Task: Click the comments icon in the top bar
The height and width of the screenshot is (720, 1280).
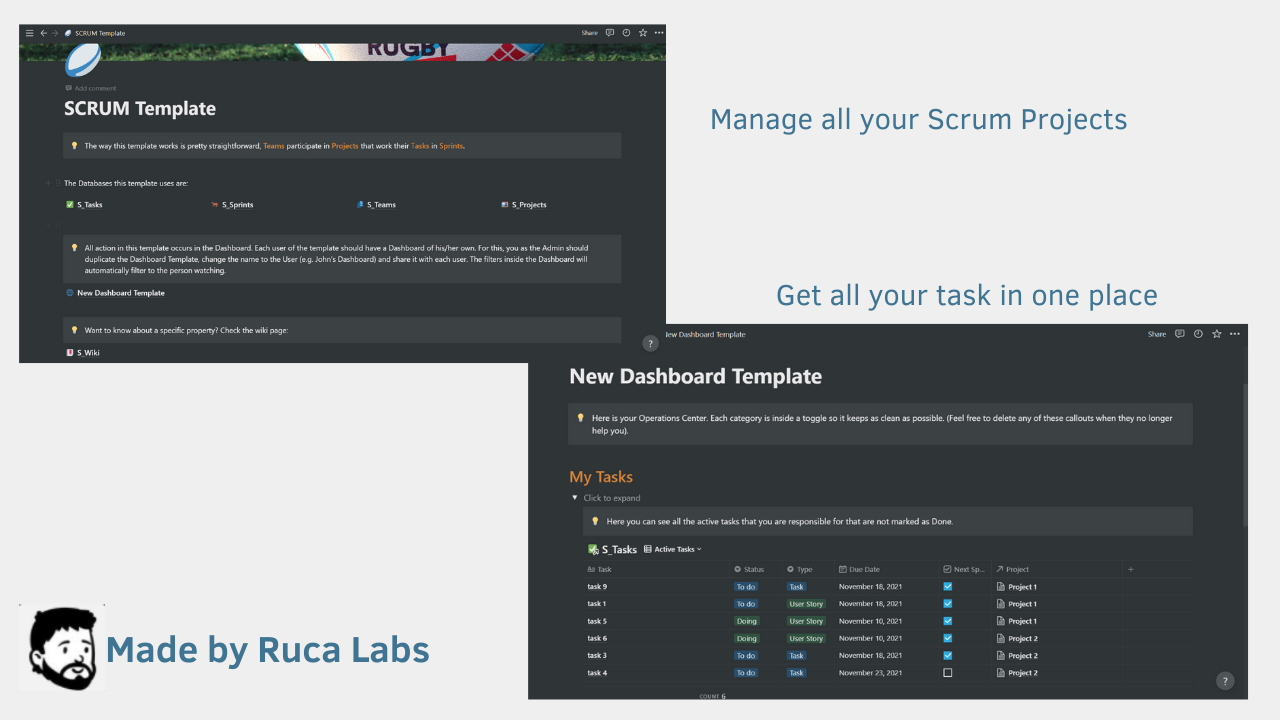Action: coord(609,32)
